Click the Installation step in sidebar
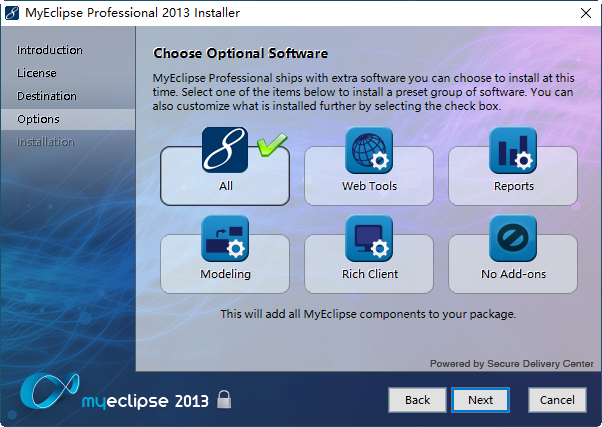Viewport: 602px width, 427px height. (x=46, y=142)
